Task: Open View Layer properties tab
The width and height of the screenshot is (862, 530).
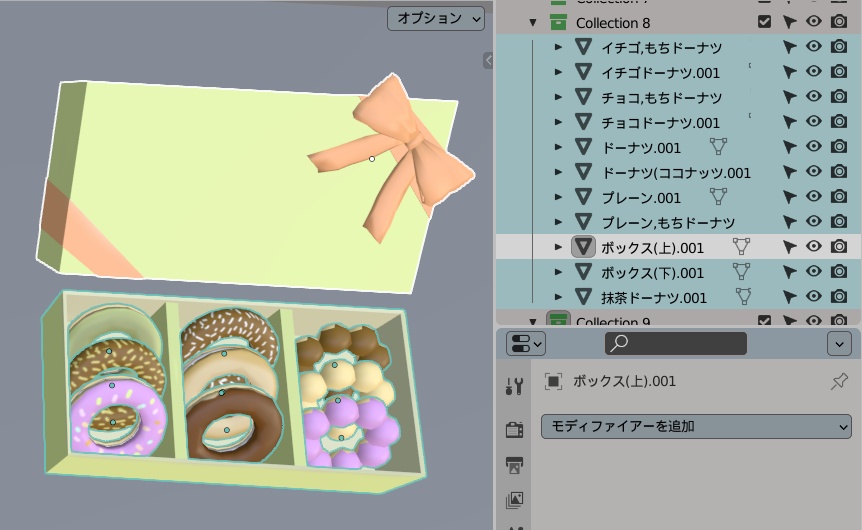Action: click(x=515, y=500)
